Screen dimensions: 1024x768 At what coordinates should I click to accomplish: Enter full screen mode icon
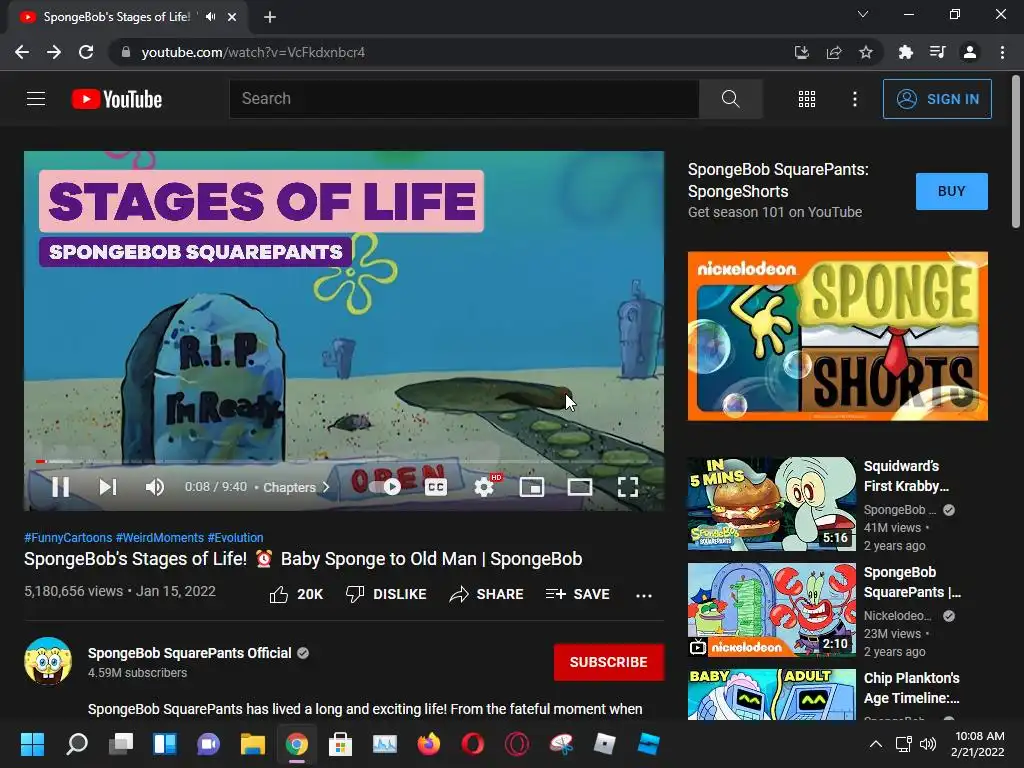point(628,487)
